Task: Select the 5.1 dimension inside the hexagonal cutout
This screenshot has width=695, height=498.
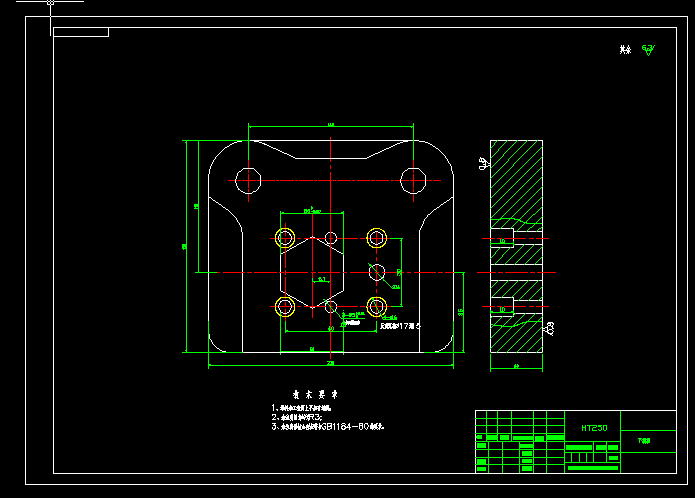Action: (321, 279)
